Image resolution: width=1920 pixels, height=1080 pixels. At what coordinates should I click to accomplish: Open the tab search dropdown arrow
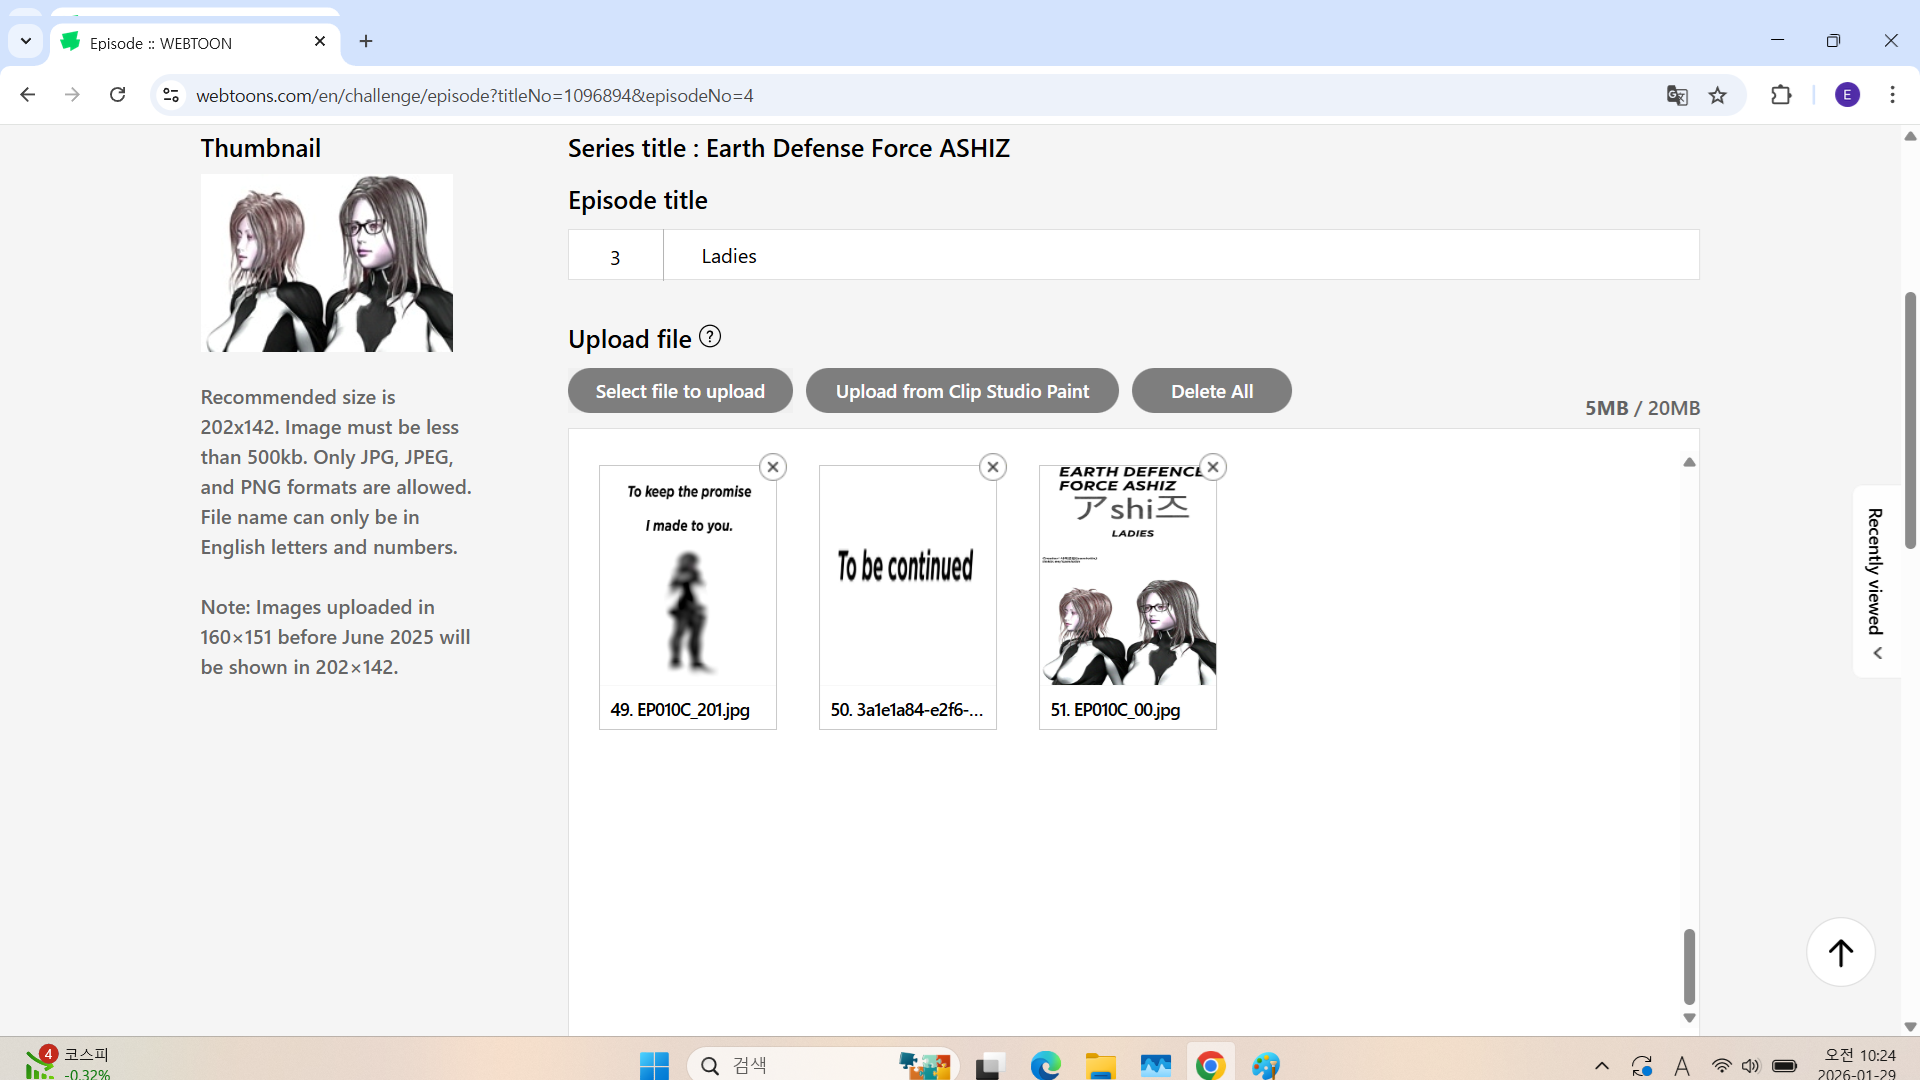pyautogui.click(x=26, y=41)
